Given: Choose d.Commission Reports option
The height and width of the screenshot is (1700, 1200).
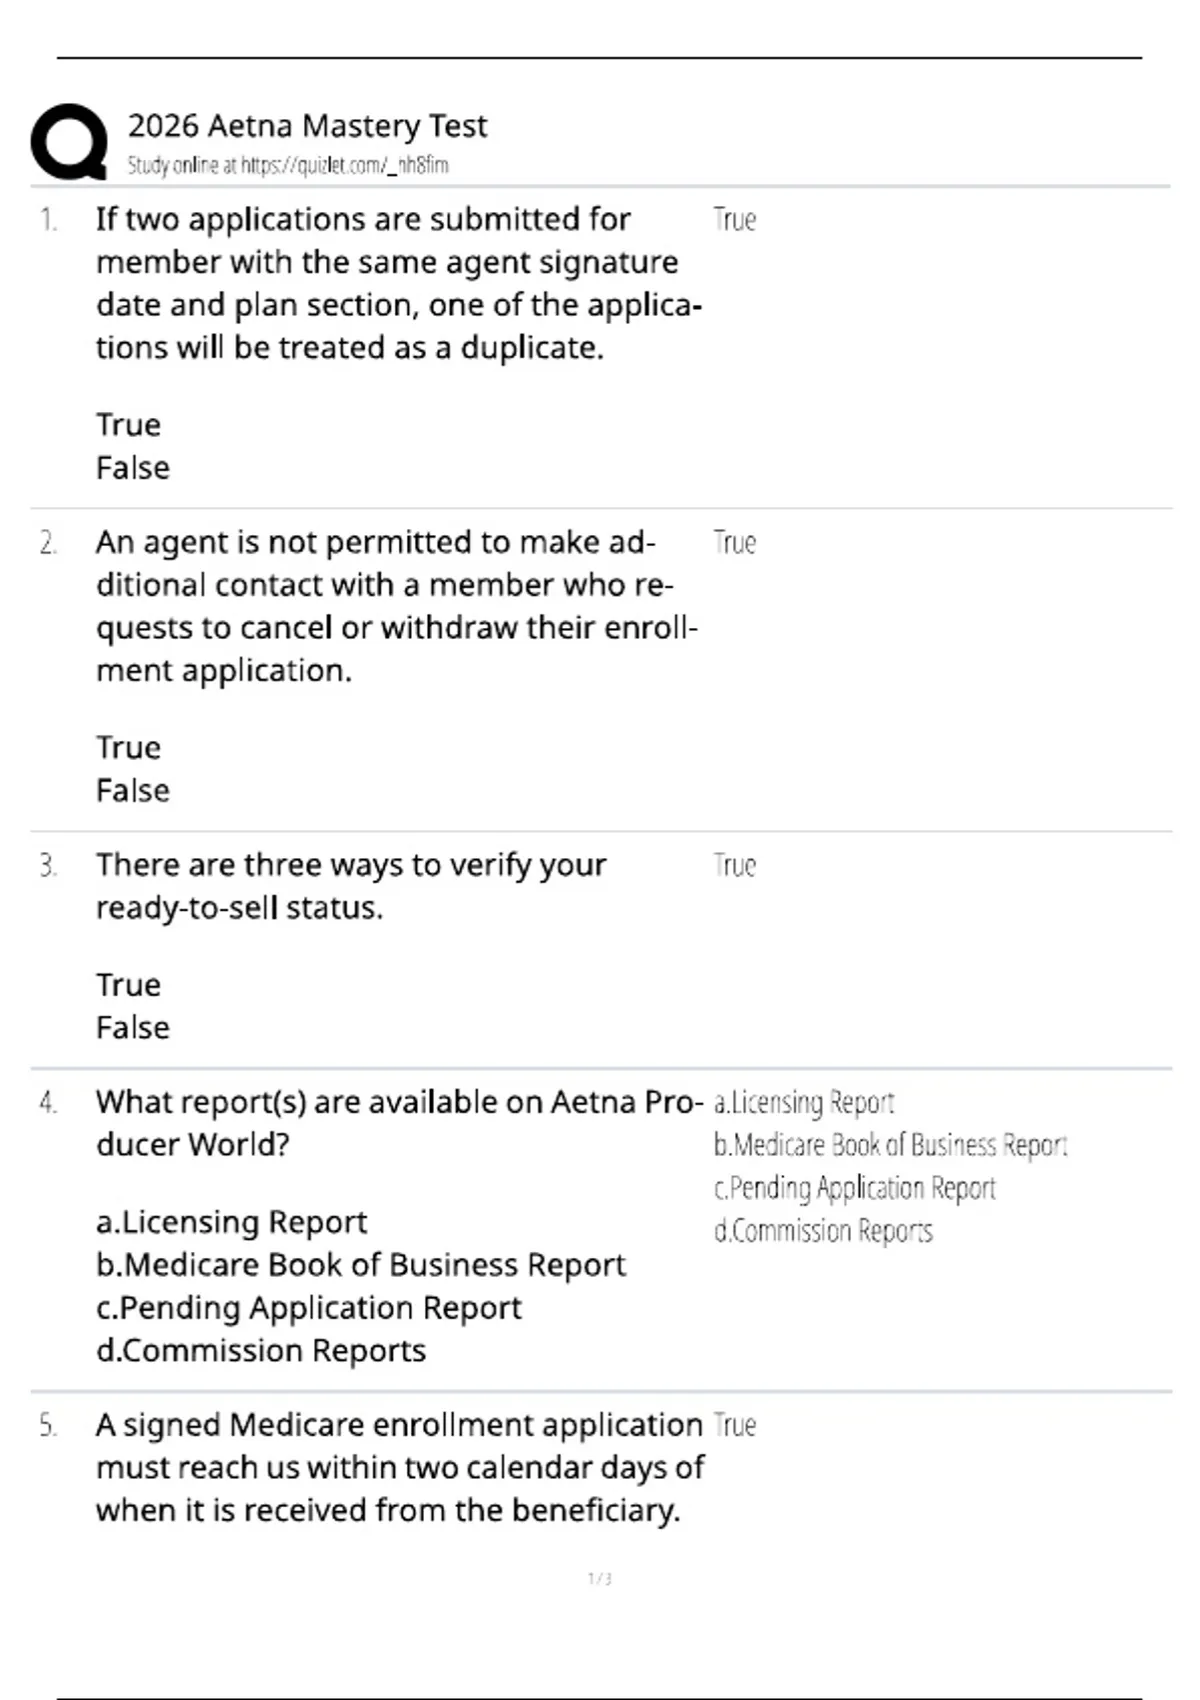Looking at the screenshot, I should (261, 1351).
